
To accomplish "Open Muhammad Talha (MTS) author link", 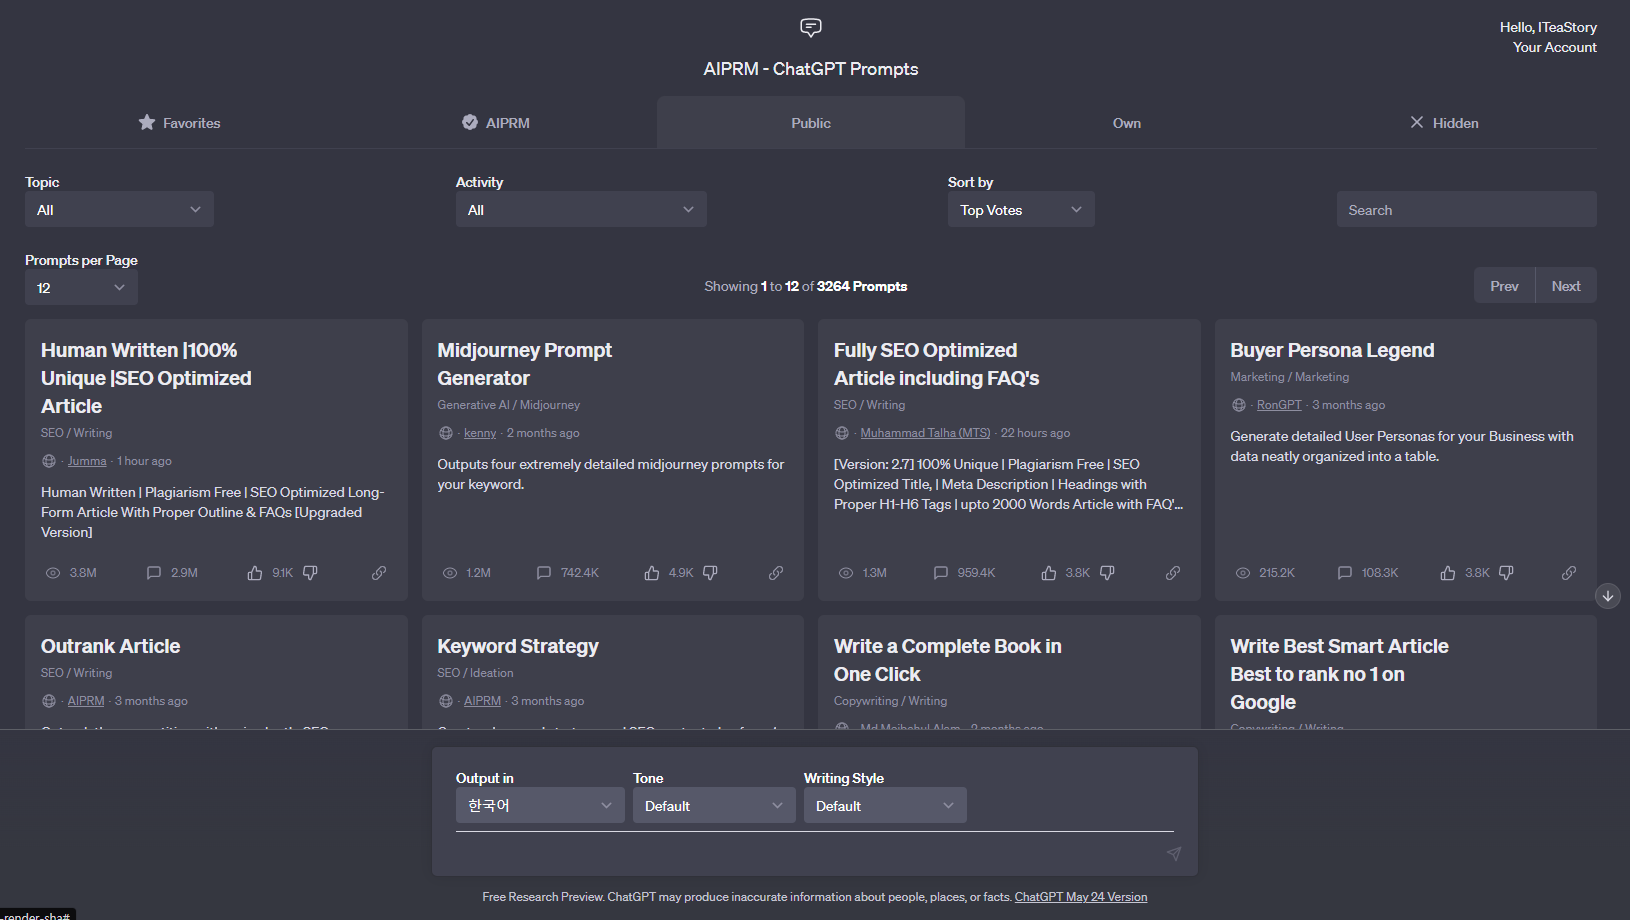I will click(925, 433).
